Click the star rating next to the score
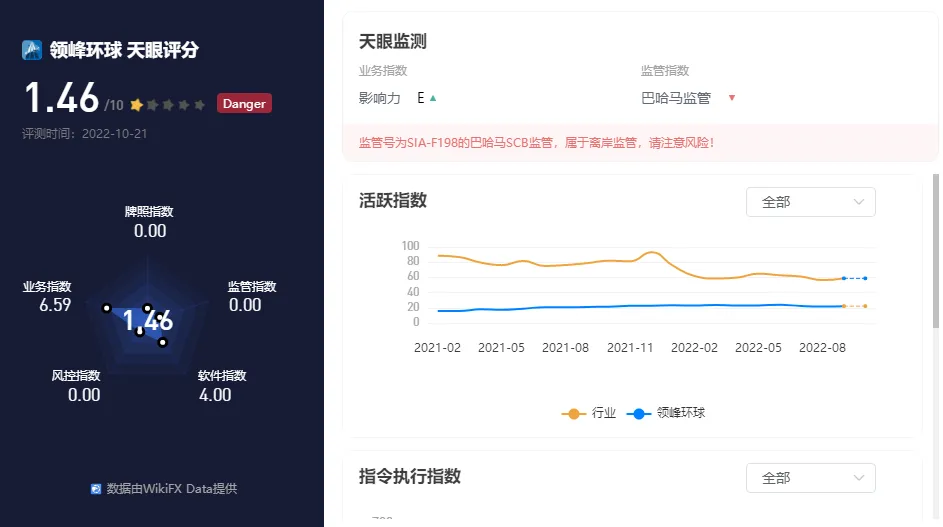This screenshot has width=943, height=527. [168, 105]
